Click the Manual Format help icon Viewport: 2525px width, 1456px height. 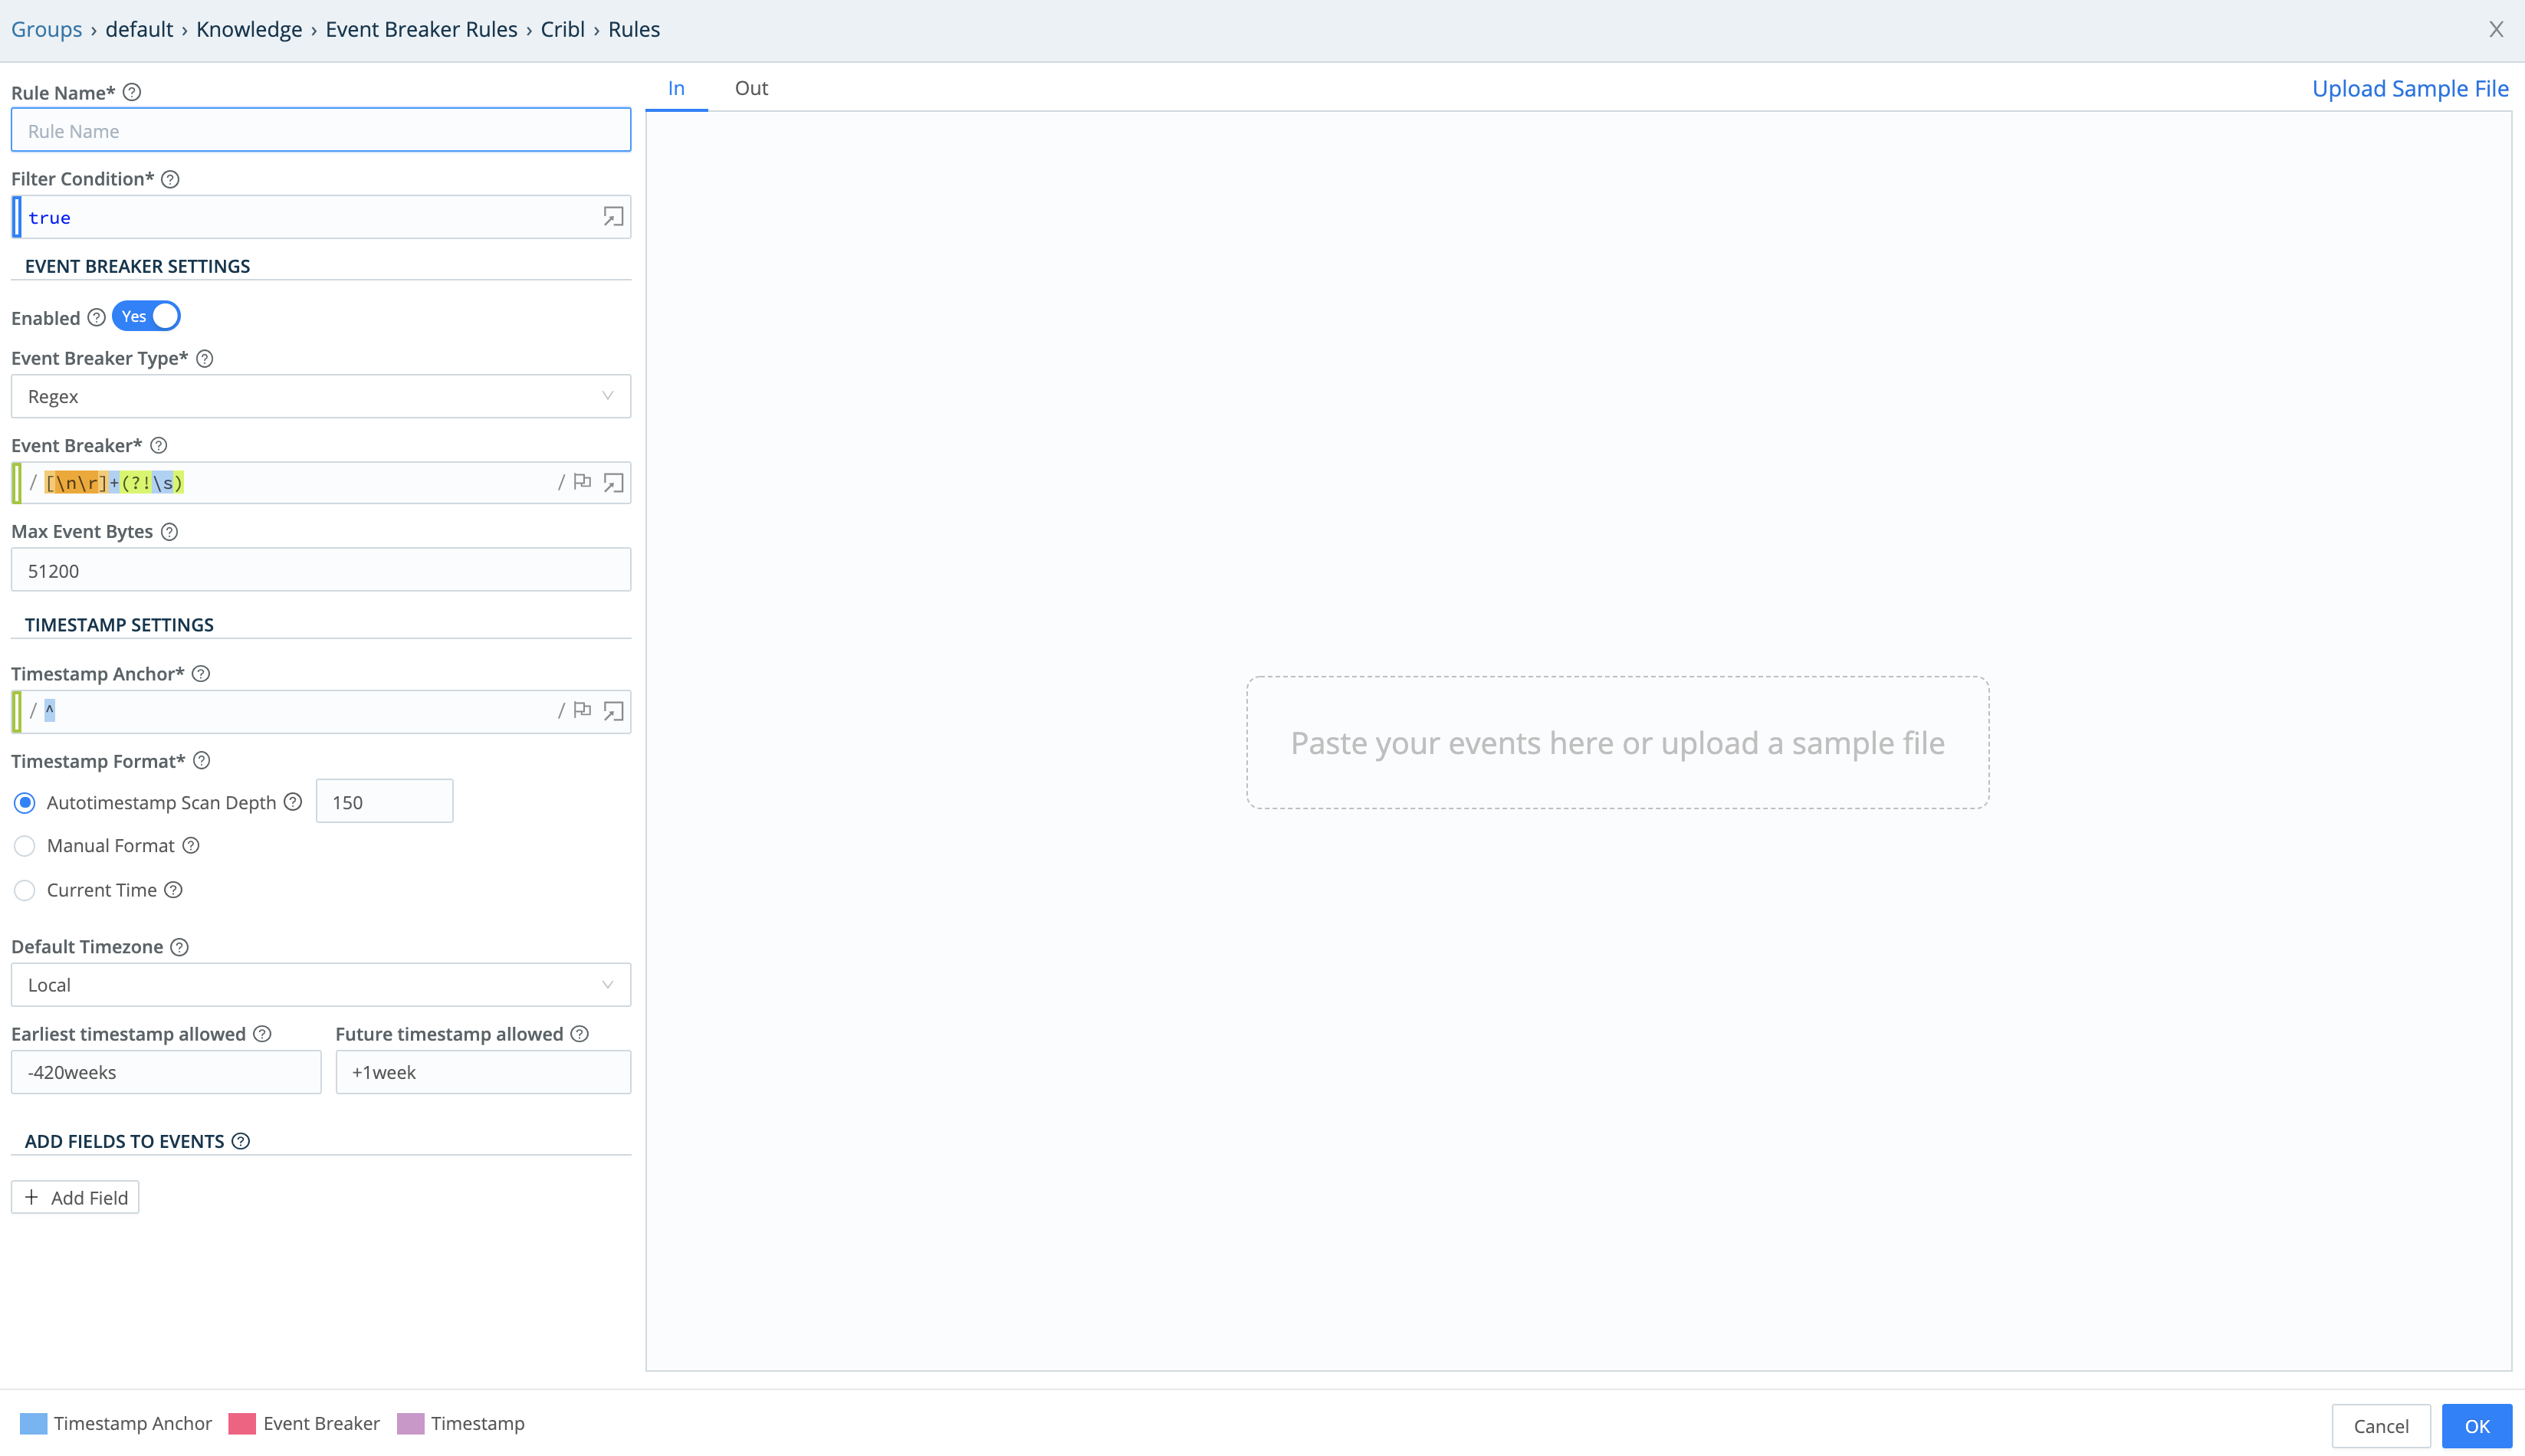point(191,846)
